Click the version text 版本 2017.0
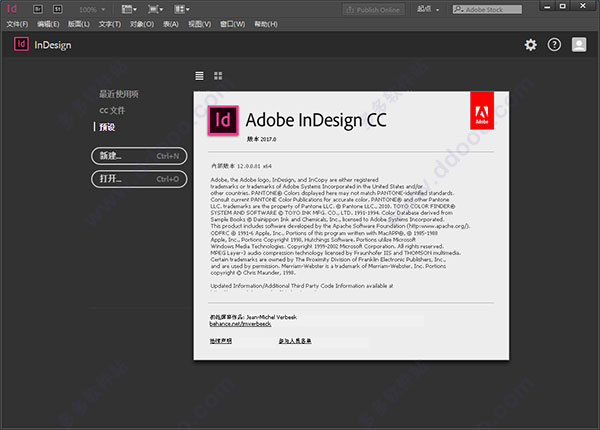Screen dimensions: 600x430 point(261,139)
